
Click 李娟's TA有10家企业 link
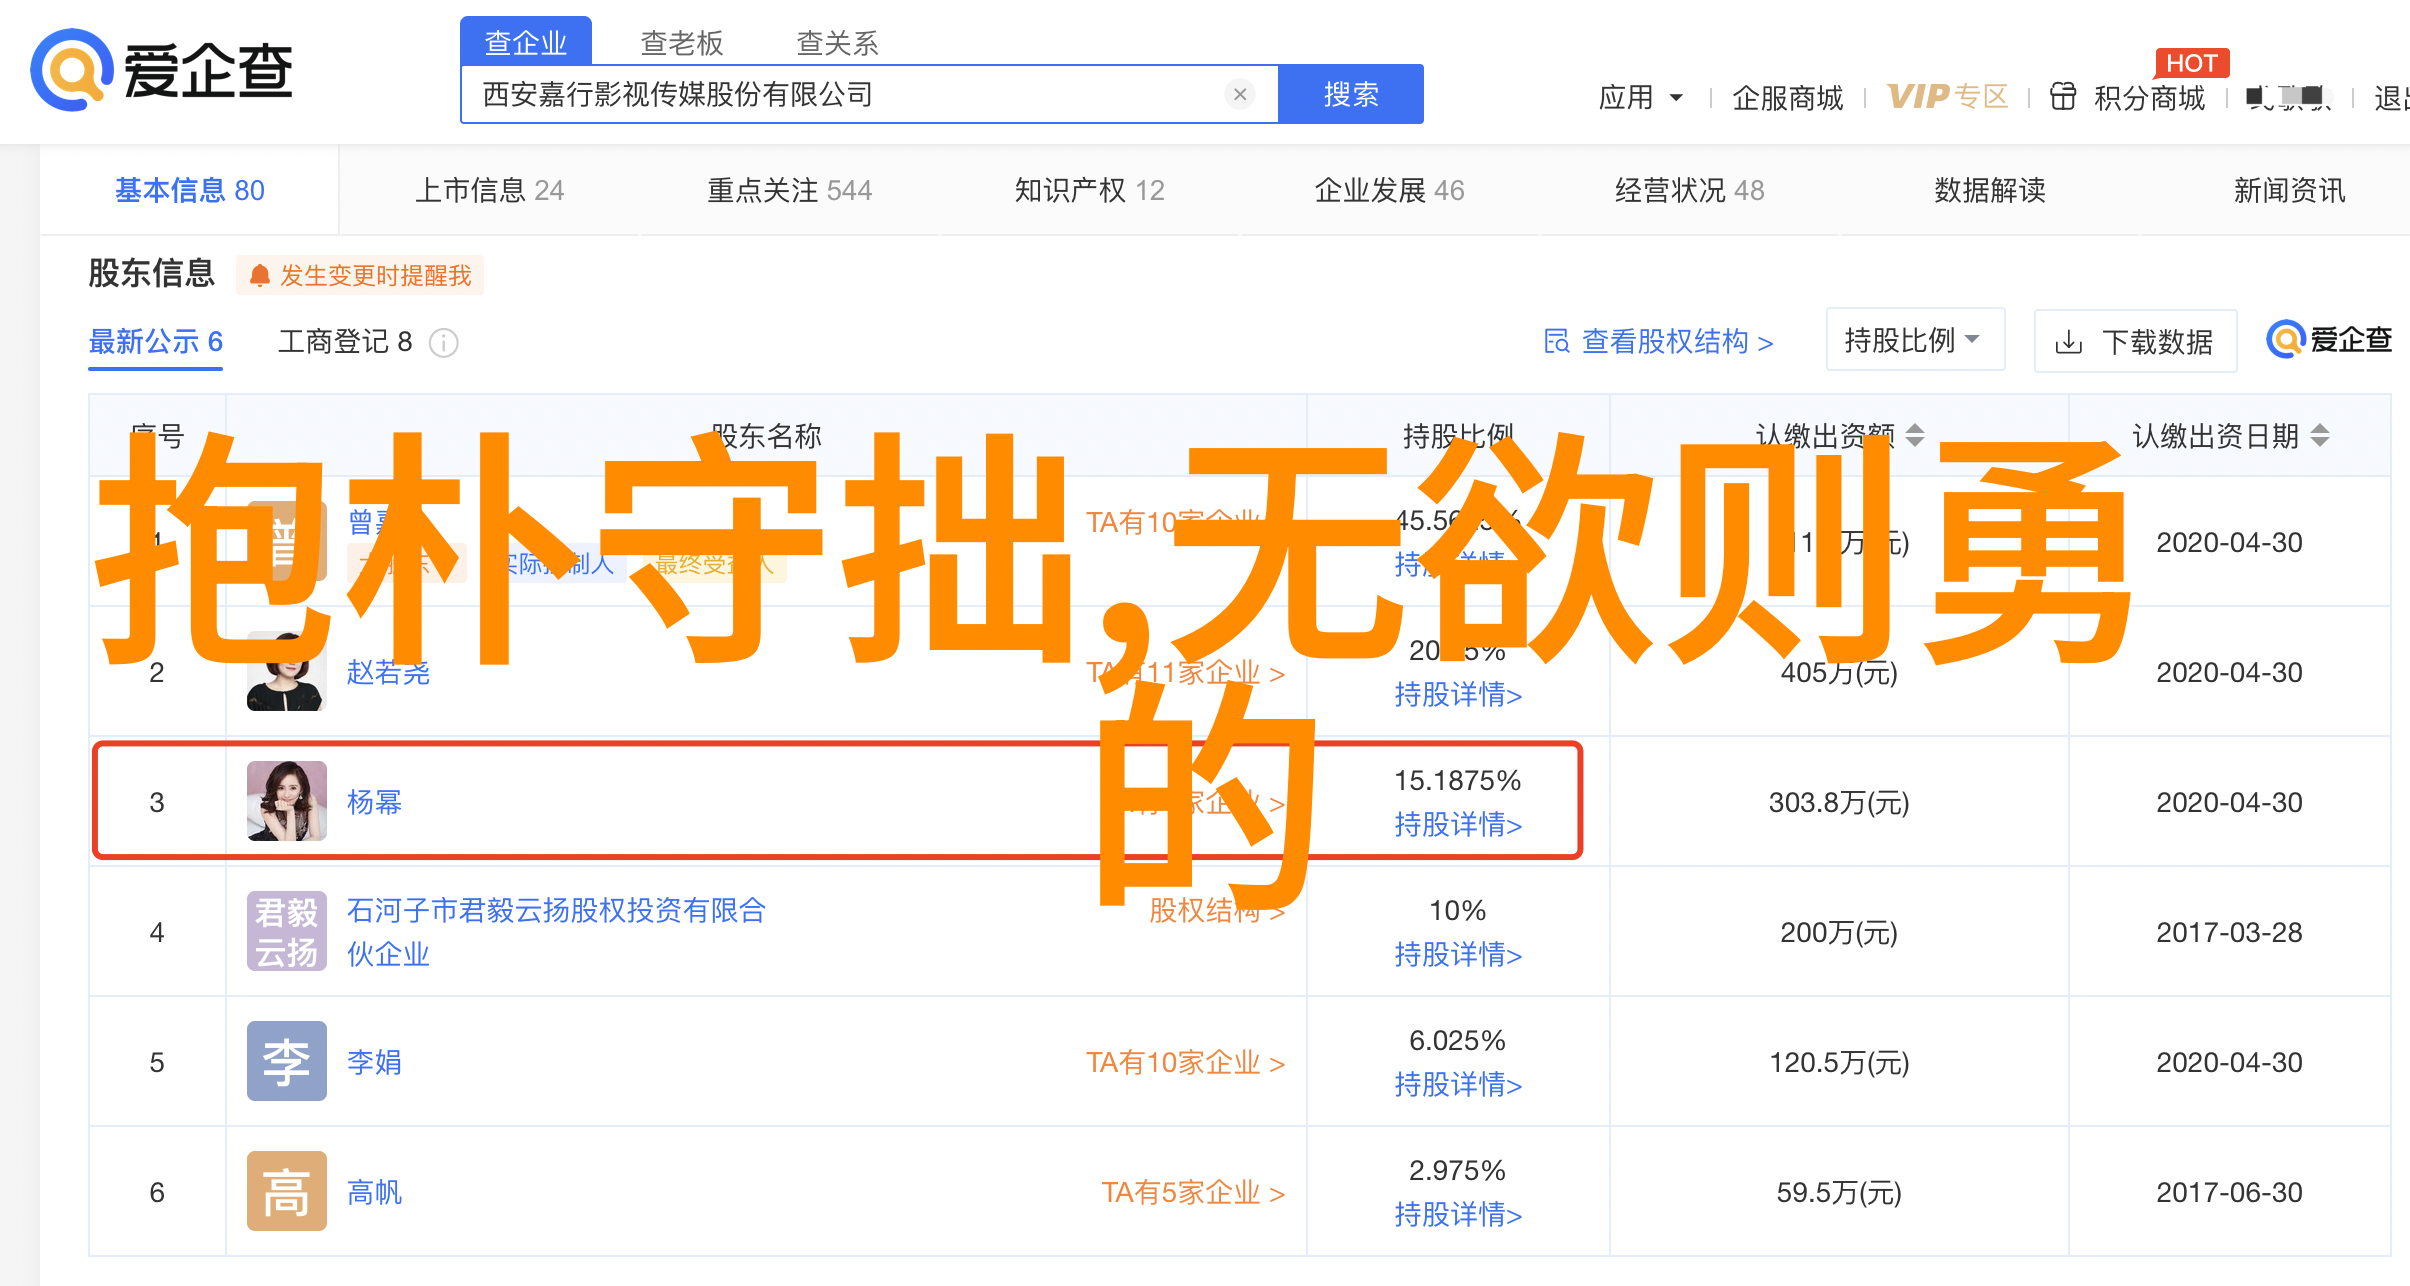click(x=1185, y=1062)
